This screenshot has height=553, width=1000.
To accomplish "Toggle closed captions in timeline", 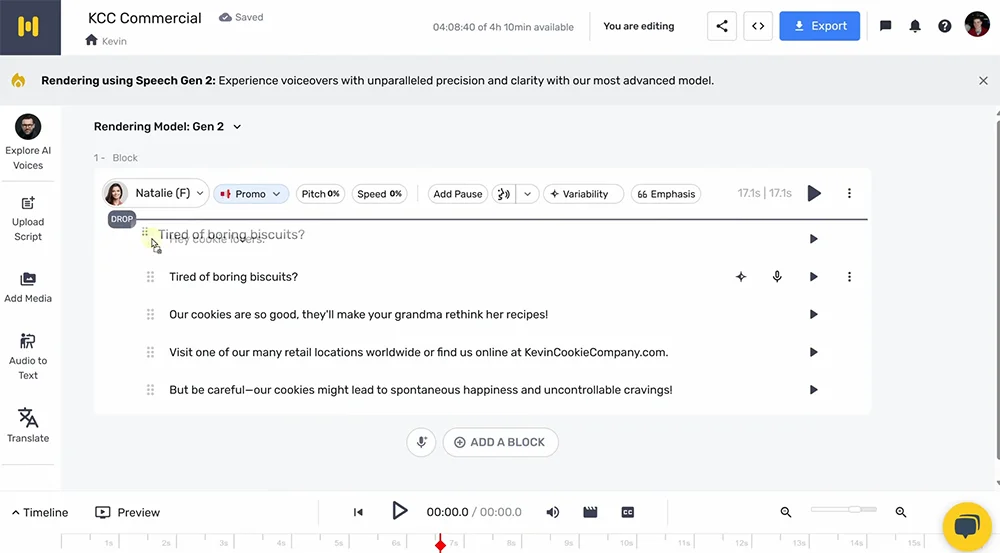I will point(628,512).
